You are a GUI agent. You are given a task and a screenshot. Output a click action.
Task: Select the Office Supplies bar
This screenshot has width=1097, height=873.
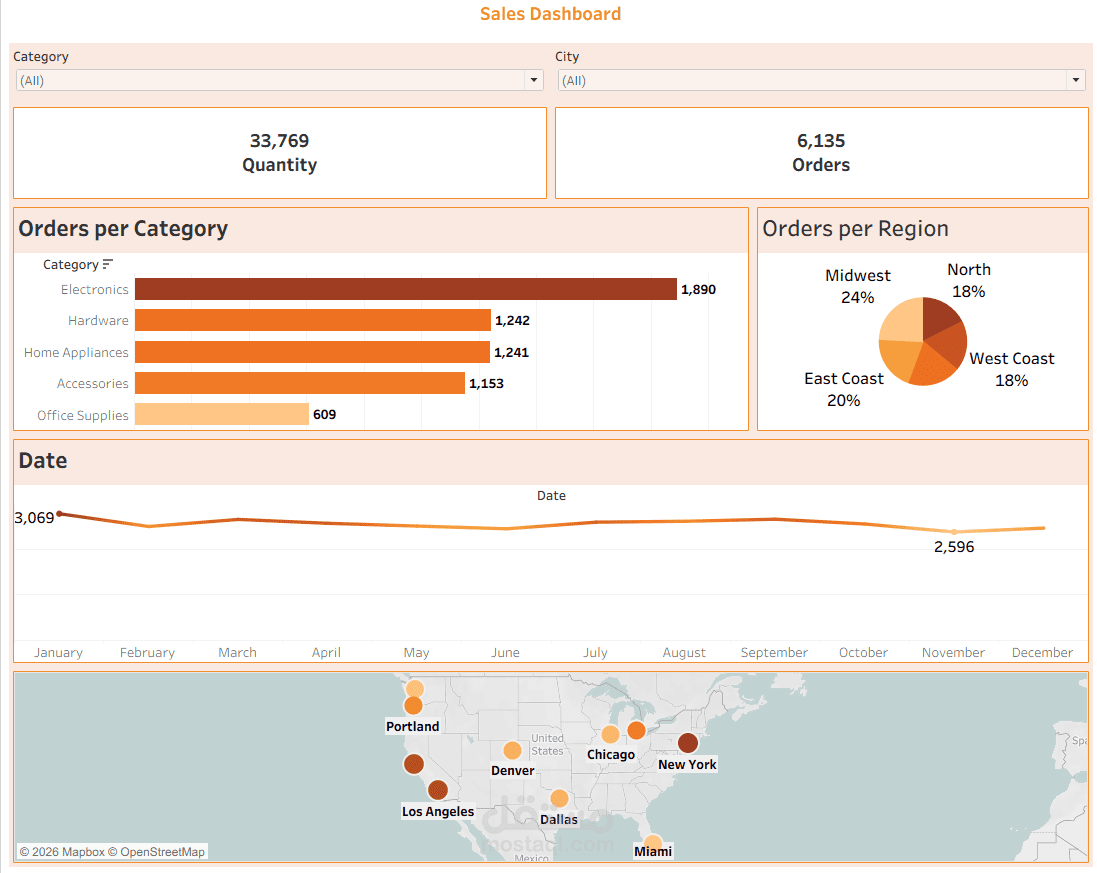tap(220, 414)
